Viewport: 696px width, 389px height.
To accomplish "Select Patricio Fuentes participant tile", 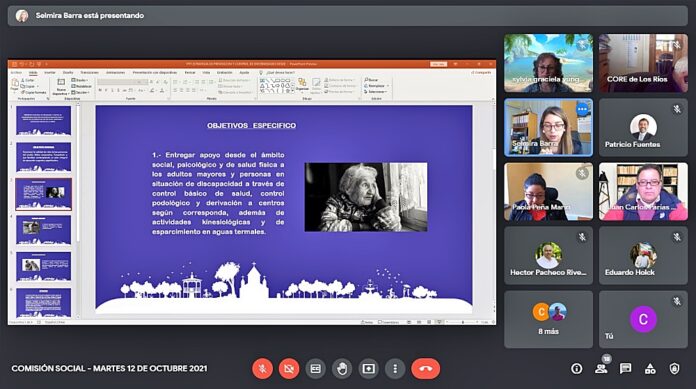I will point(643,127).
